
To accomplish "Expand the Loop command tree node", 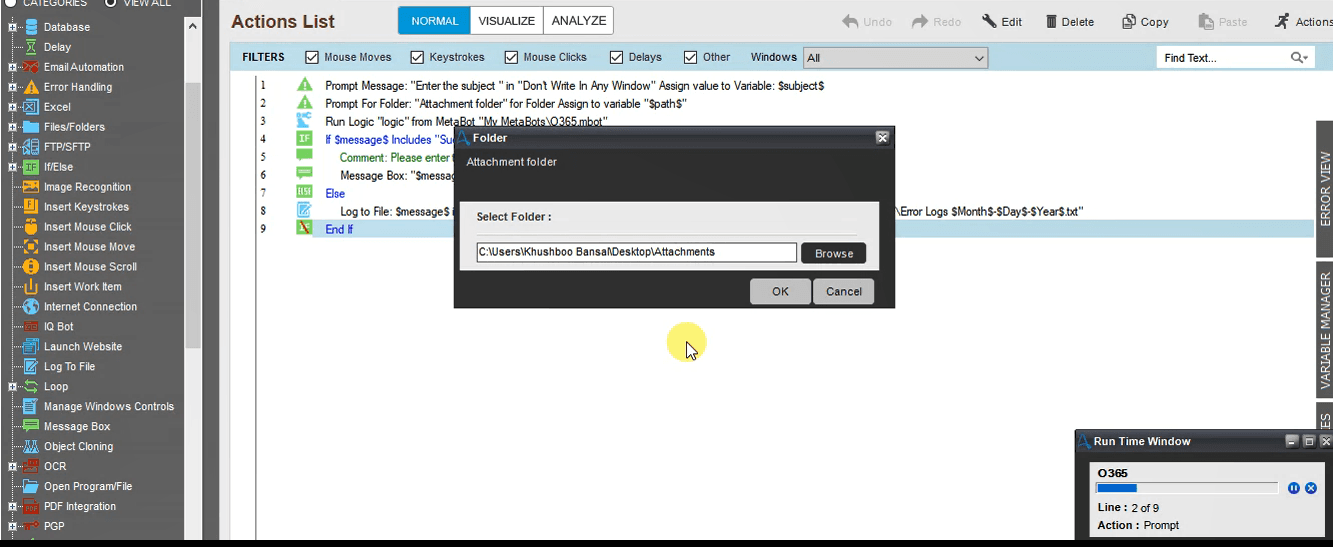I will pyautogui.click(x=12, y=387).
